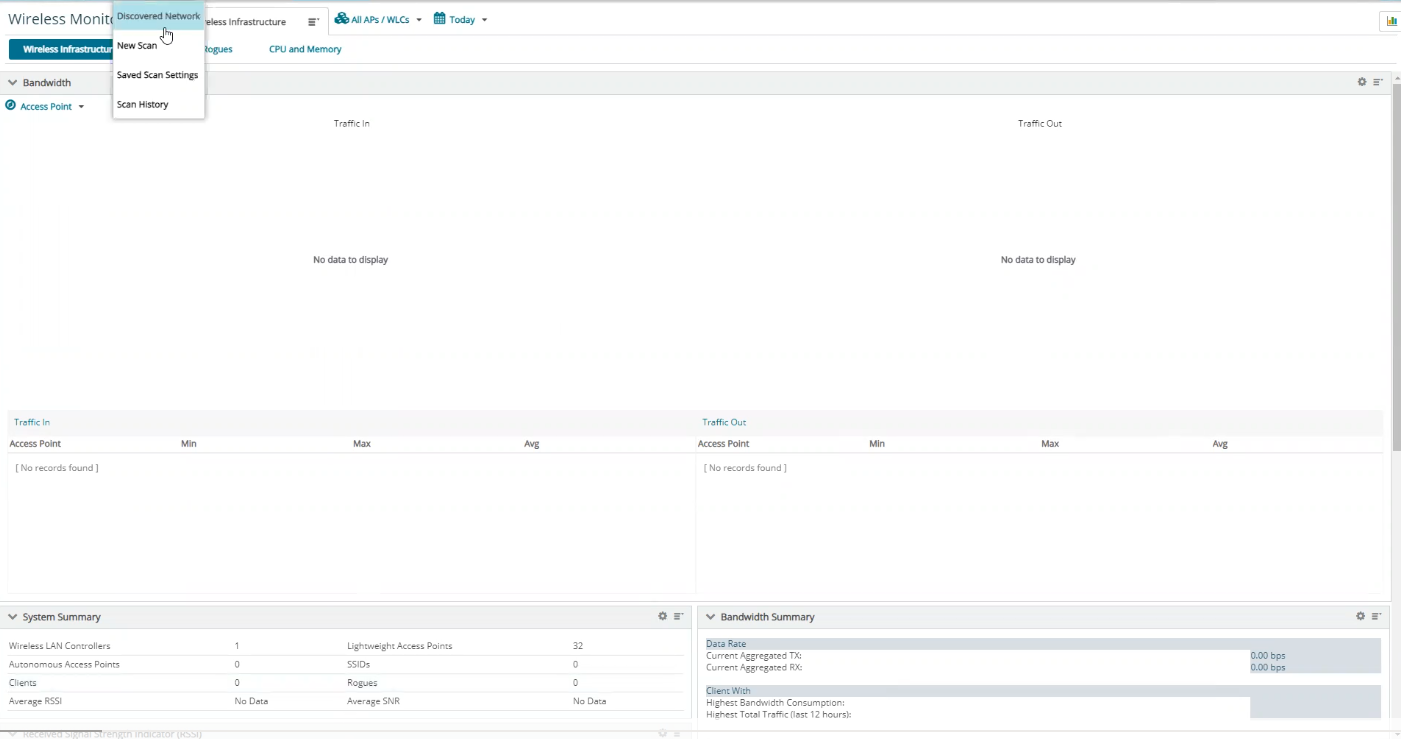Open the Bandwidth Summary options menu icon
Image resolution: width=1401 pixels, height=739 pixels.
(x=1376, y=617)
